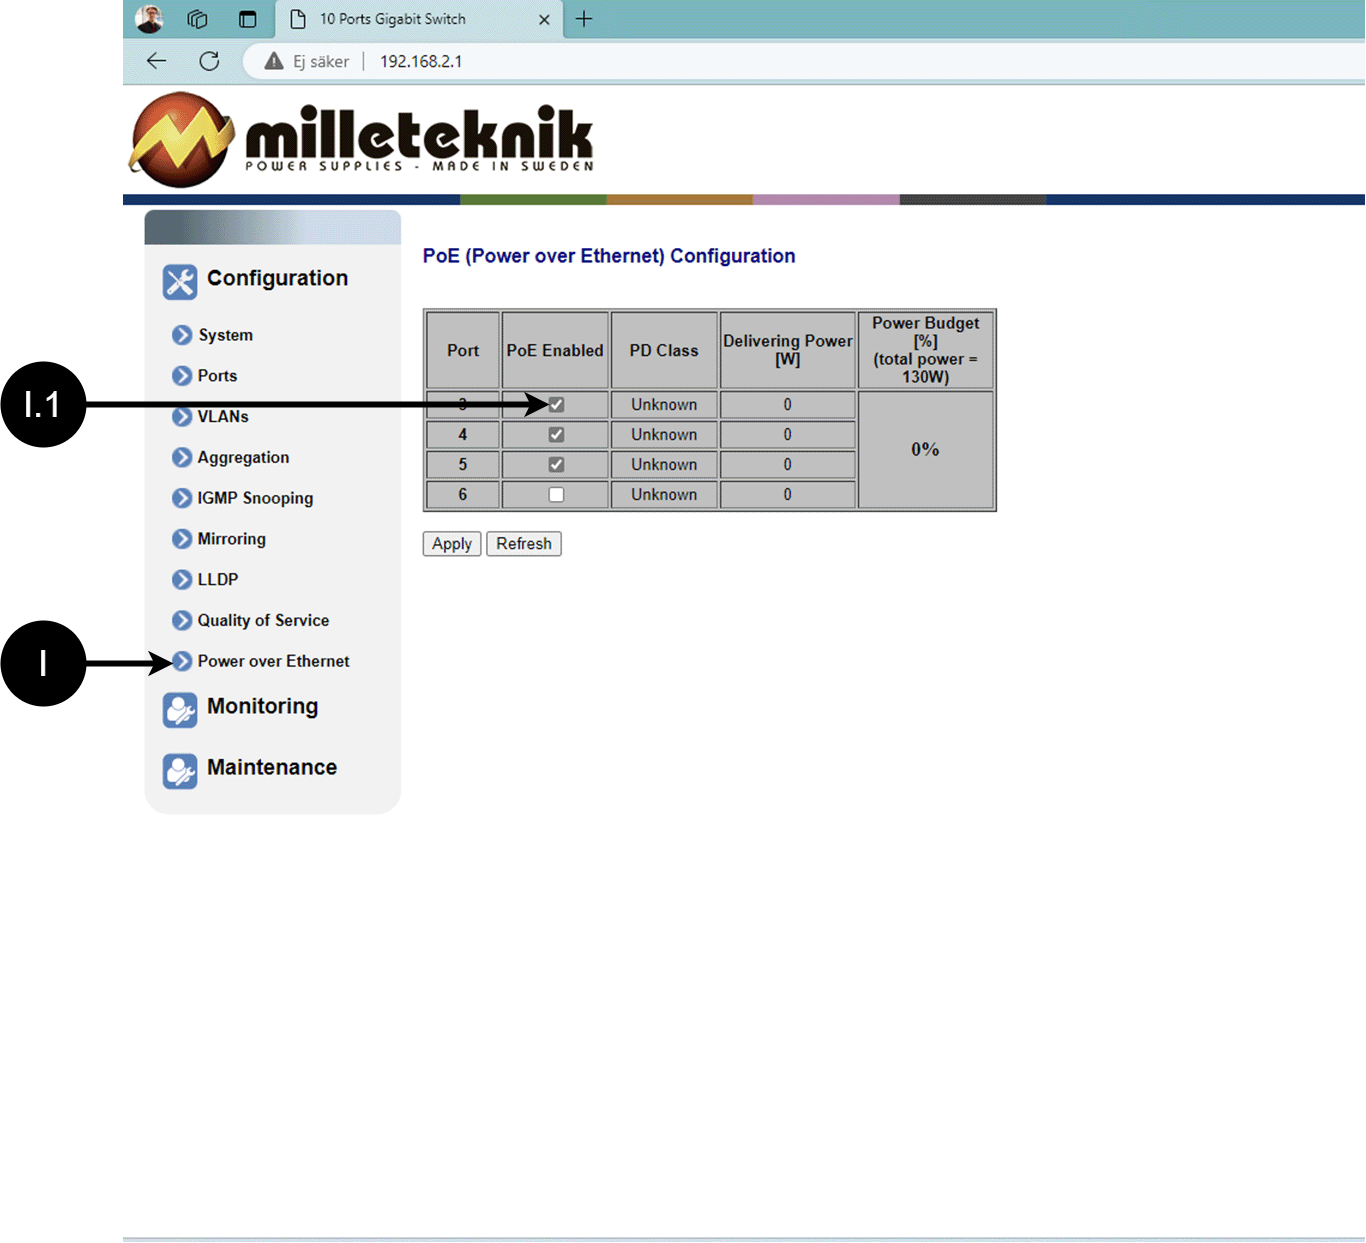Click the browser profile avatar icon
Viewport: 1366px width, 1243px height.
[x=149, y=19]
